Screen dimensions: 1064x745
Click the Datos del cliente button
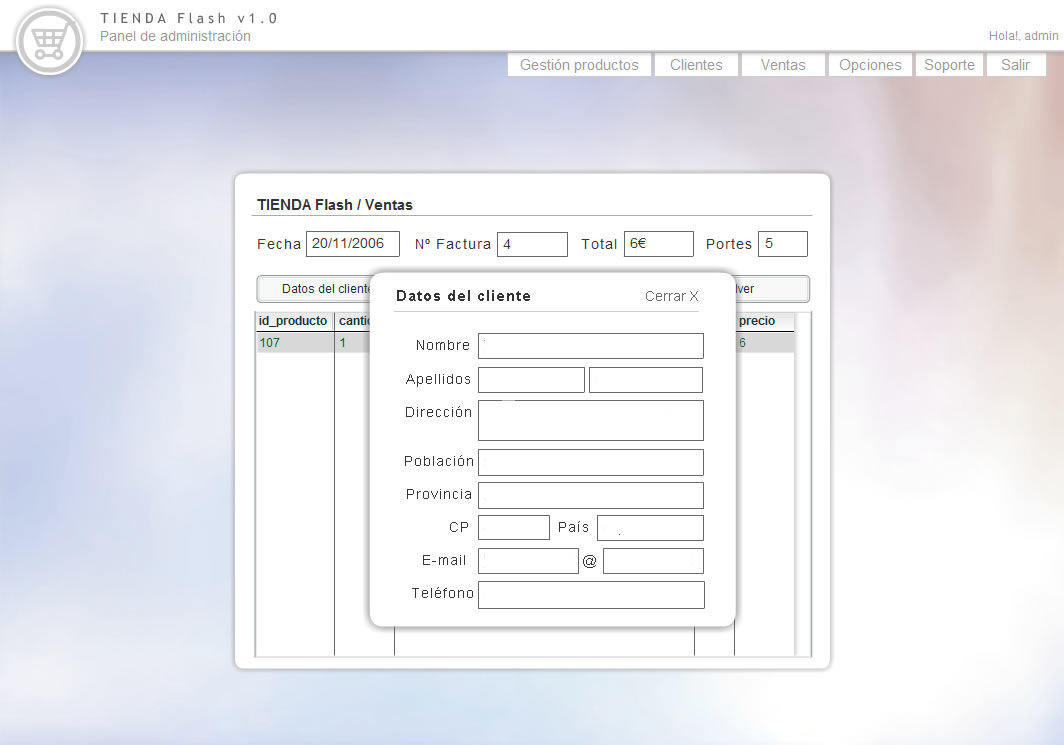click(x=314, y=289)
